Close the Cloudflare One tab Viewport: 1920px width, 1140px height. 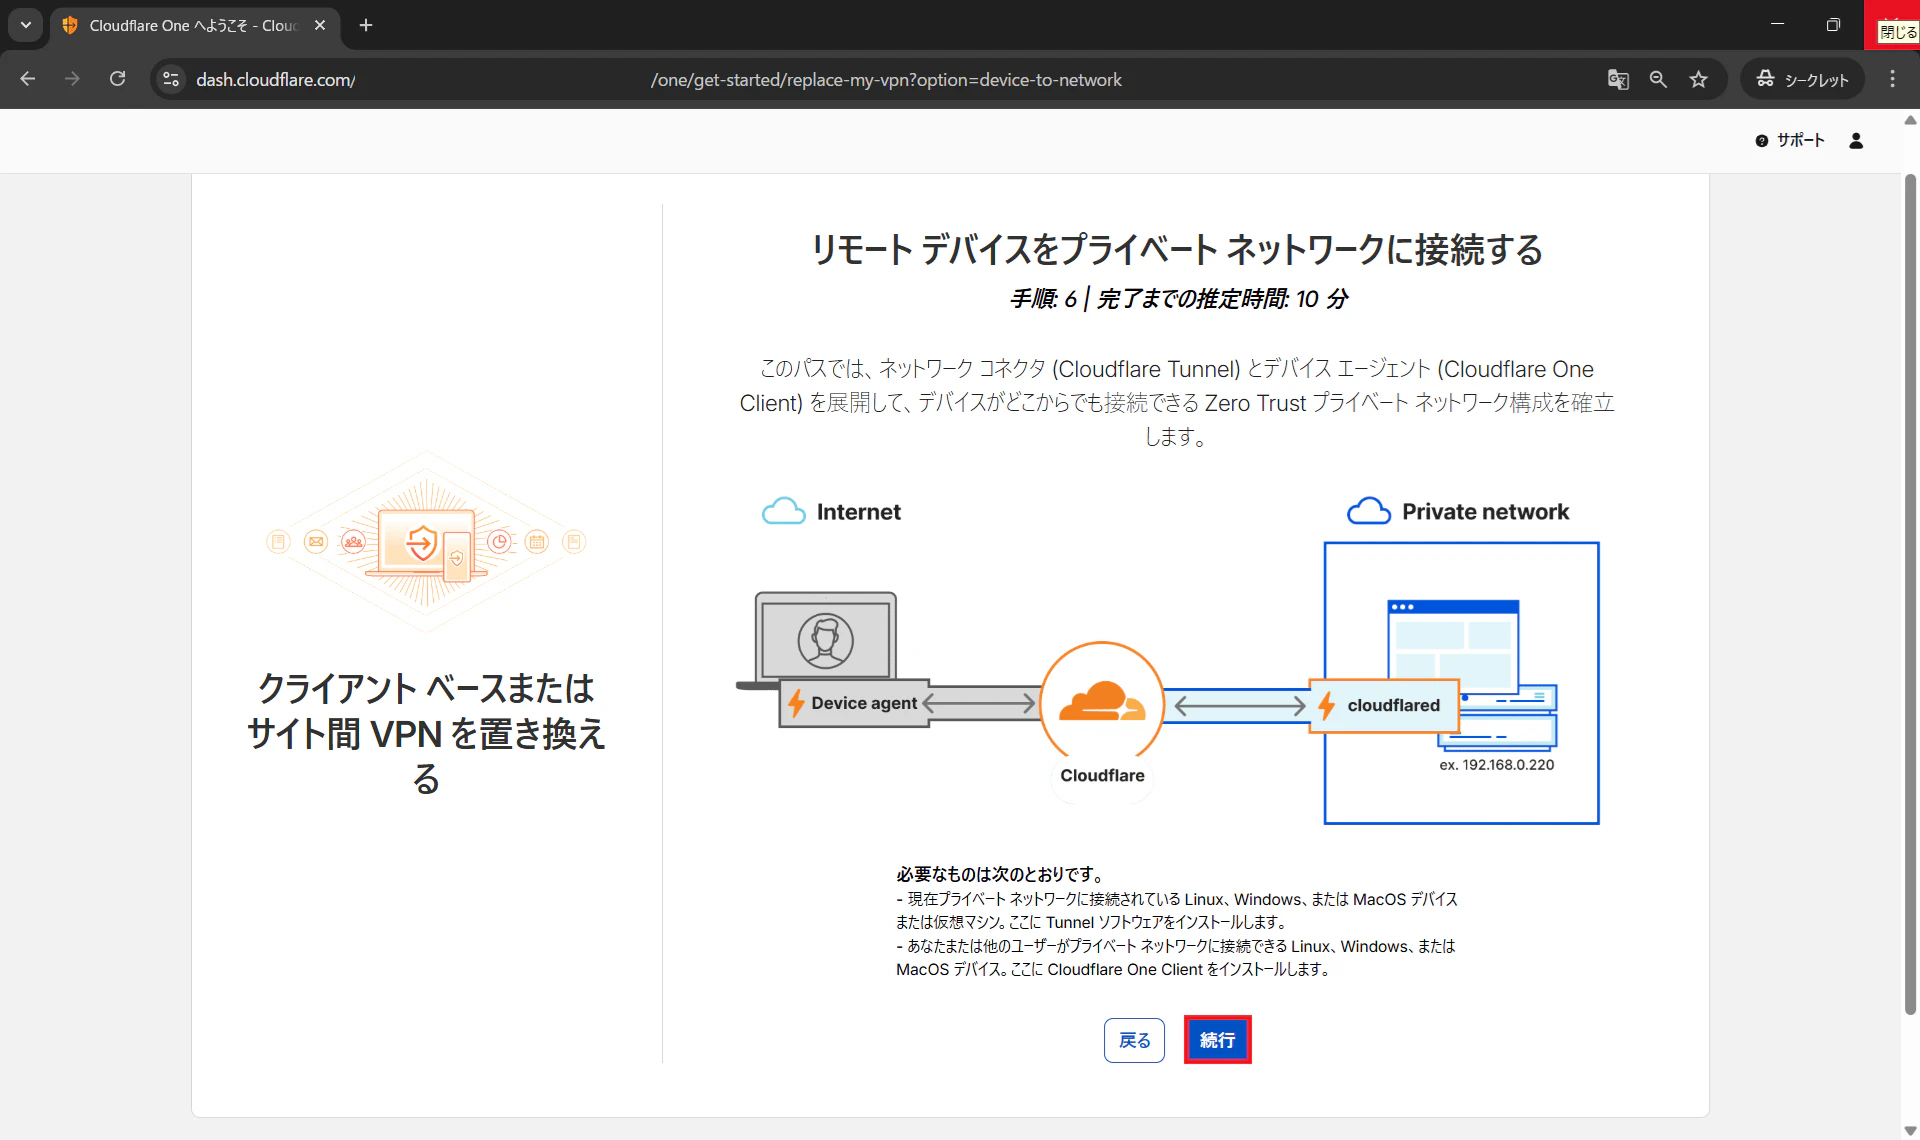click(320, 25)
